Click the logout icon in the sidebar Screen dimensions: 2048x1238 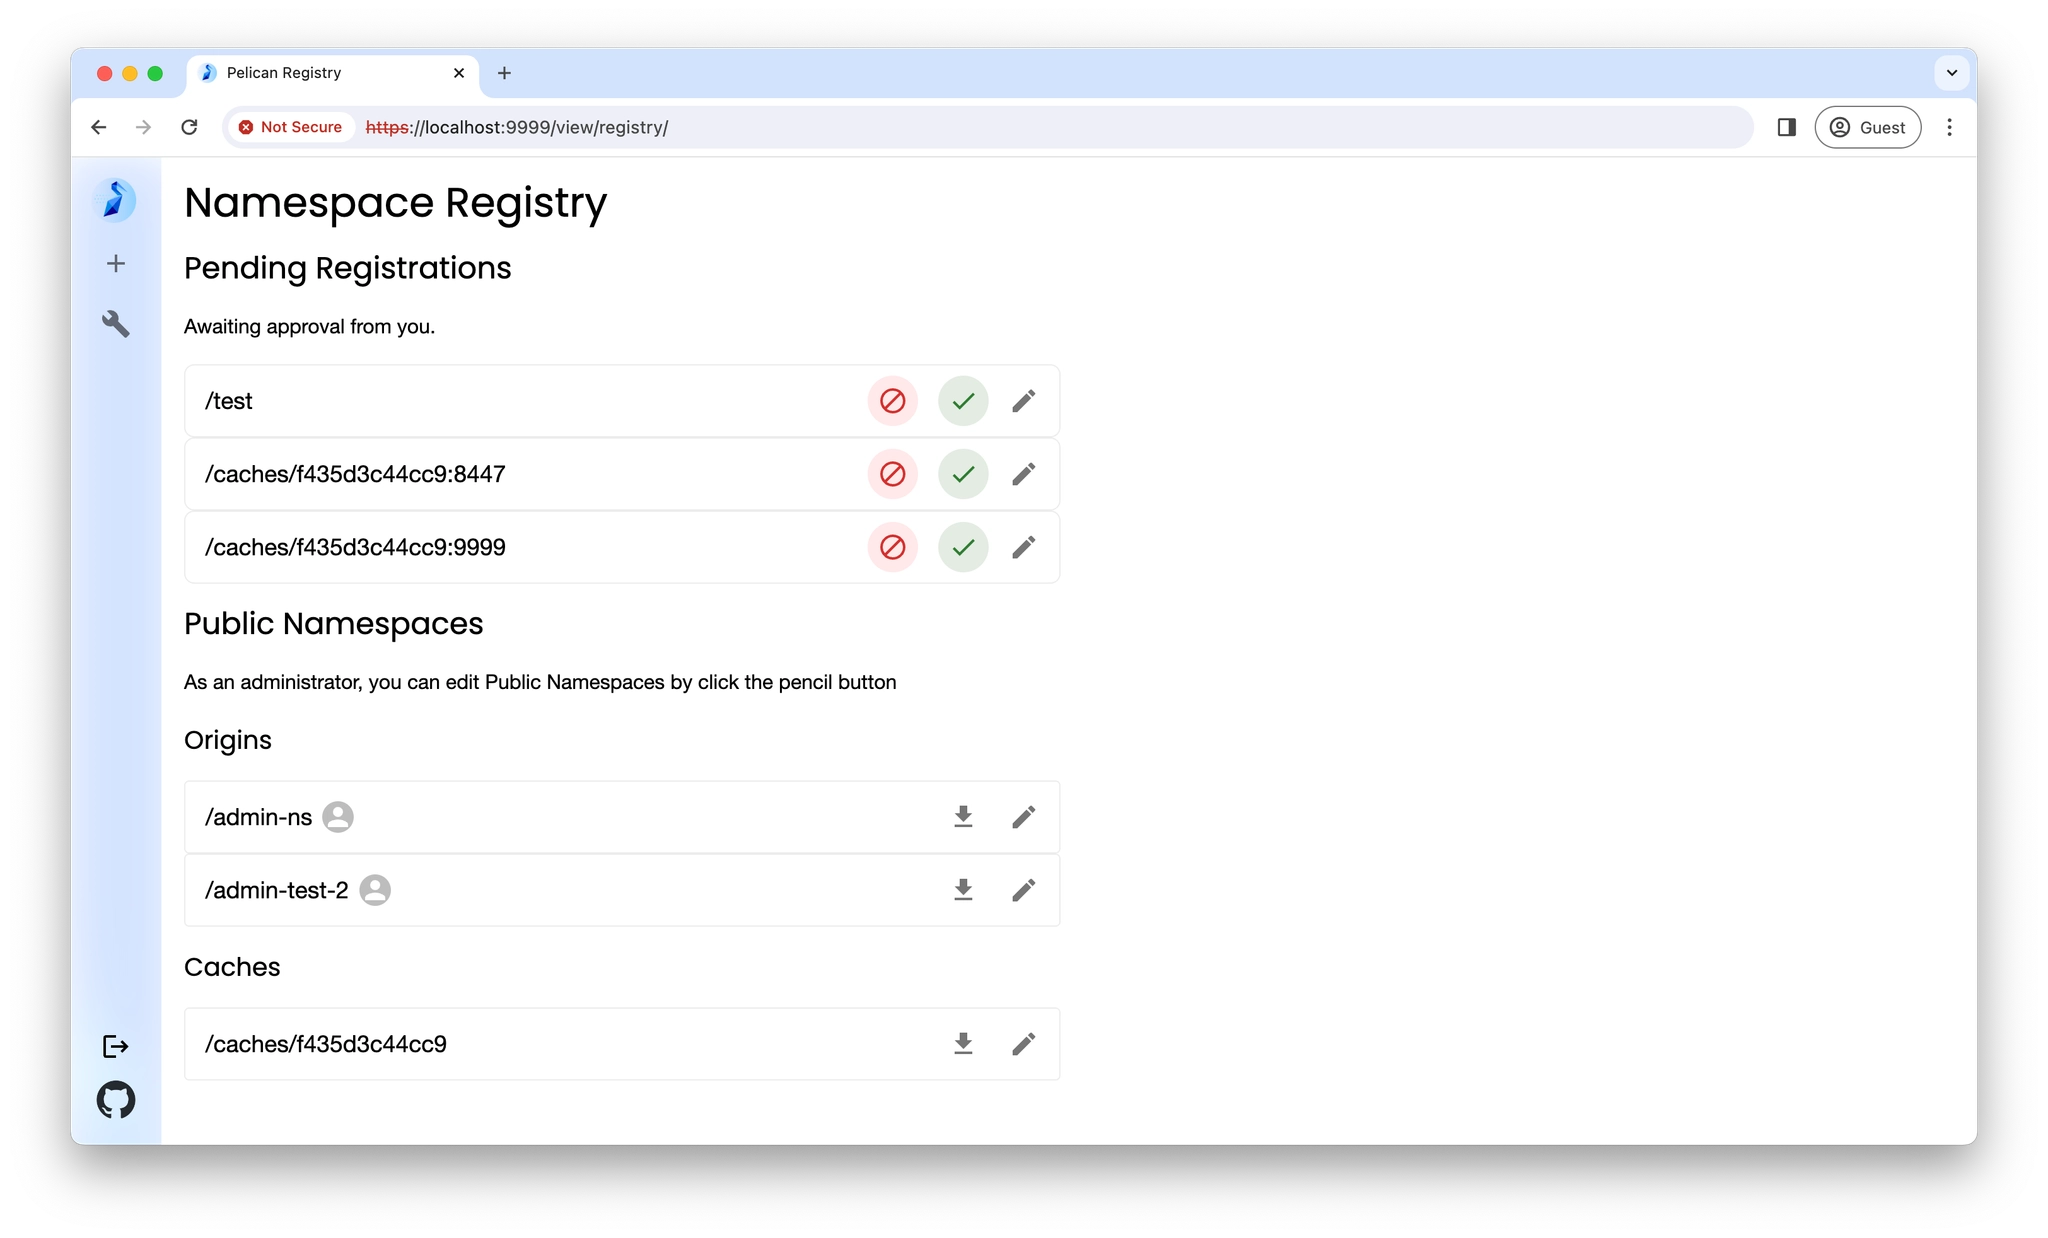click(116, 1045)
